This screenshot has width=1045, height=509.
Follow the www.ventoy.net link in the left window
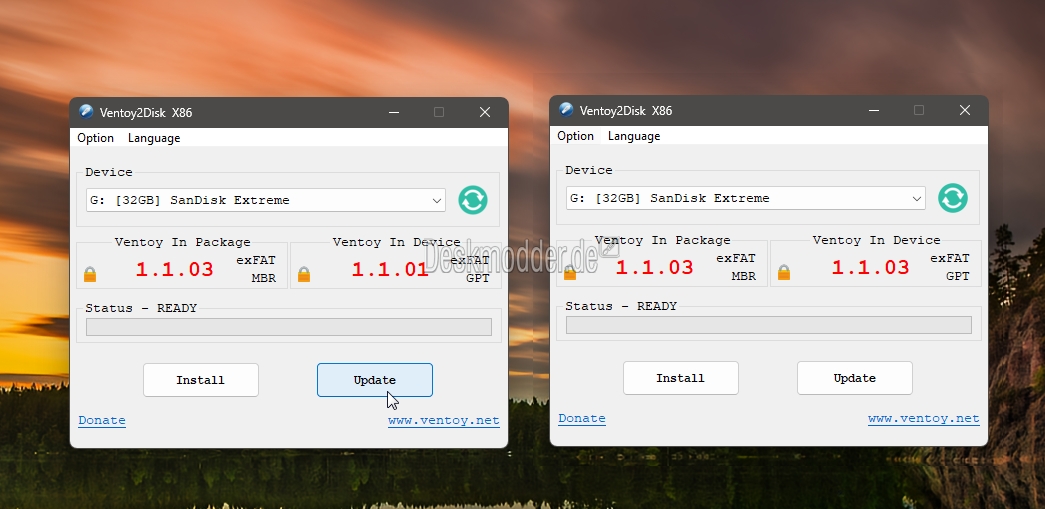click(444, 420)
